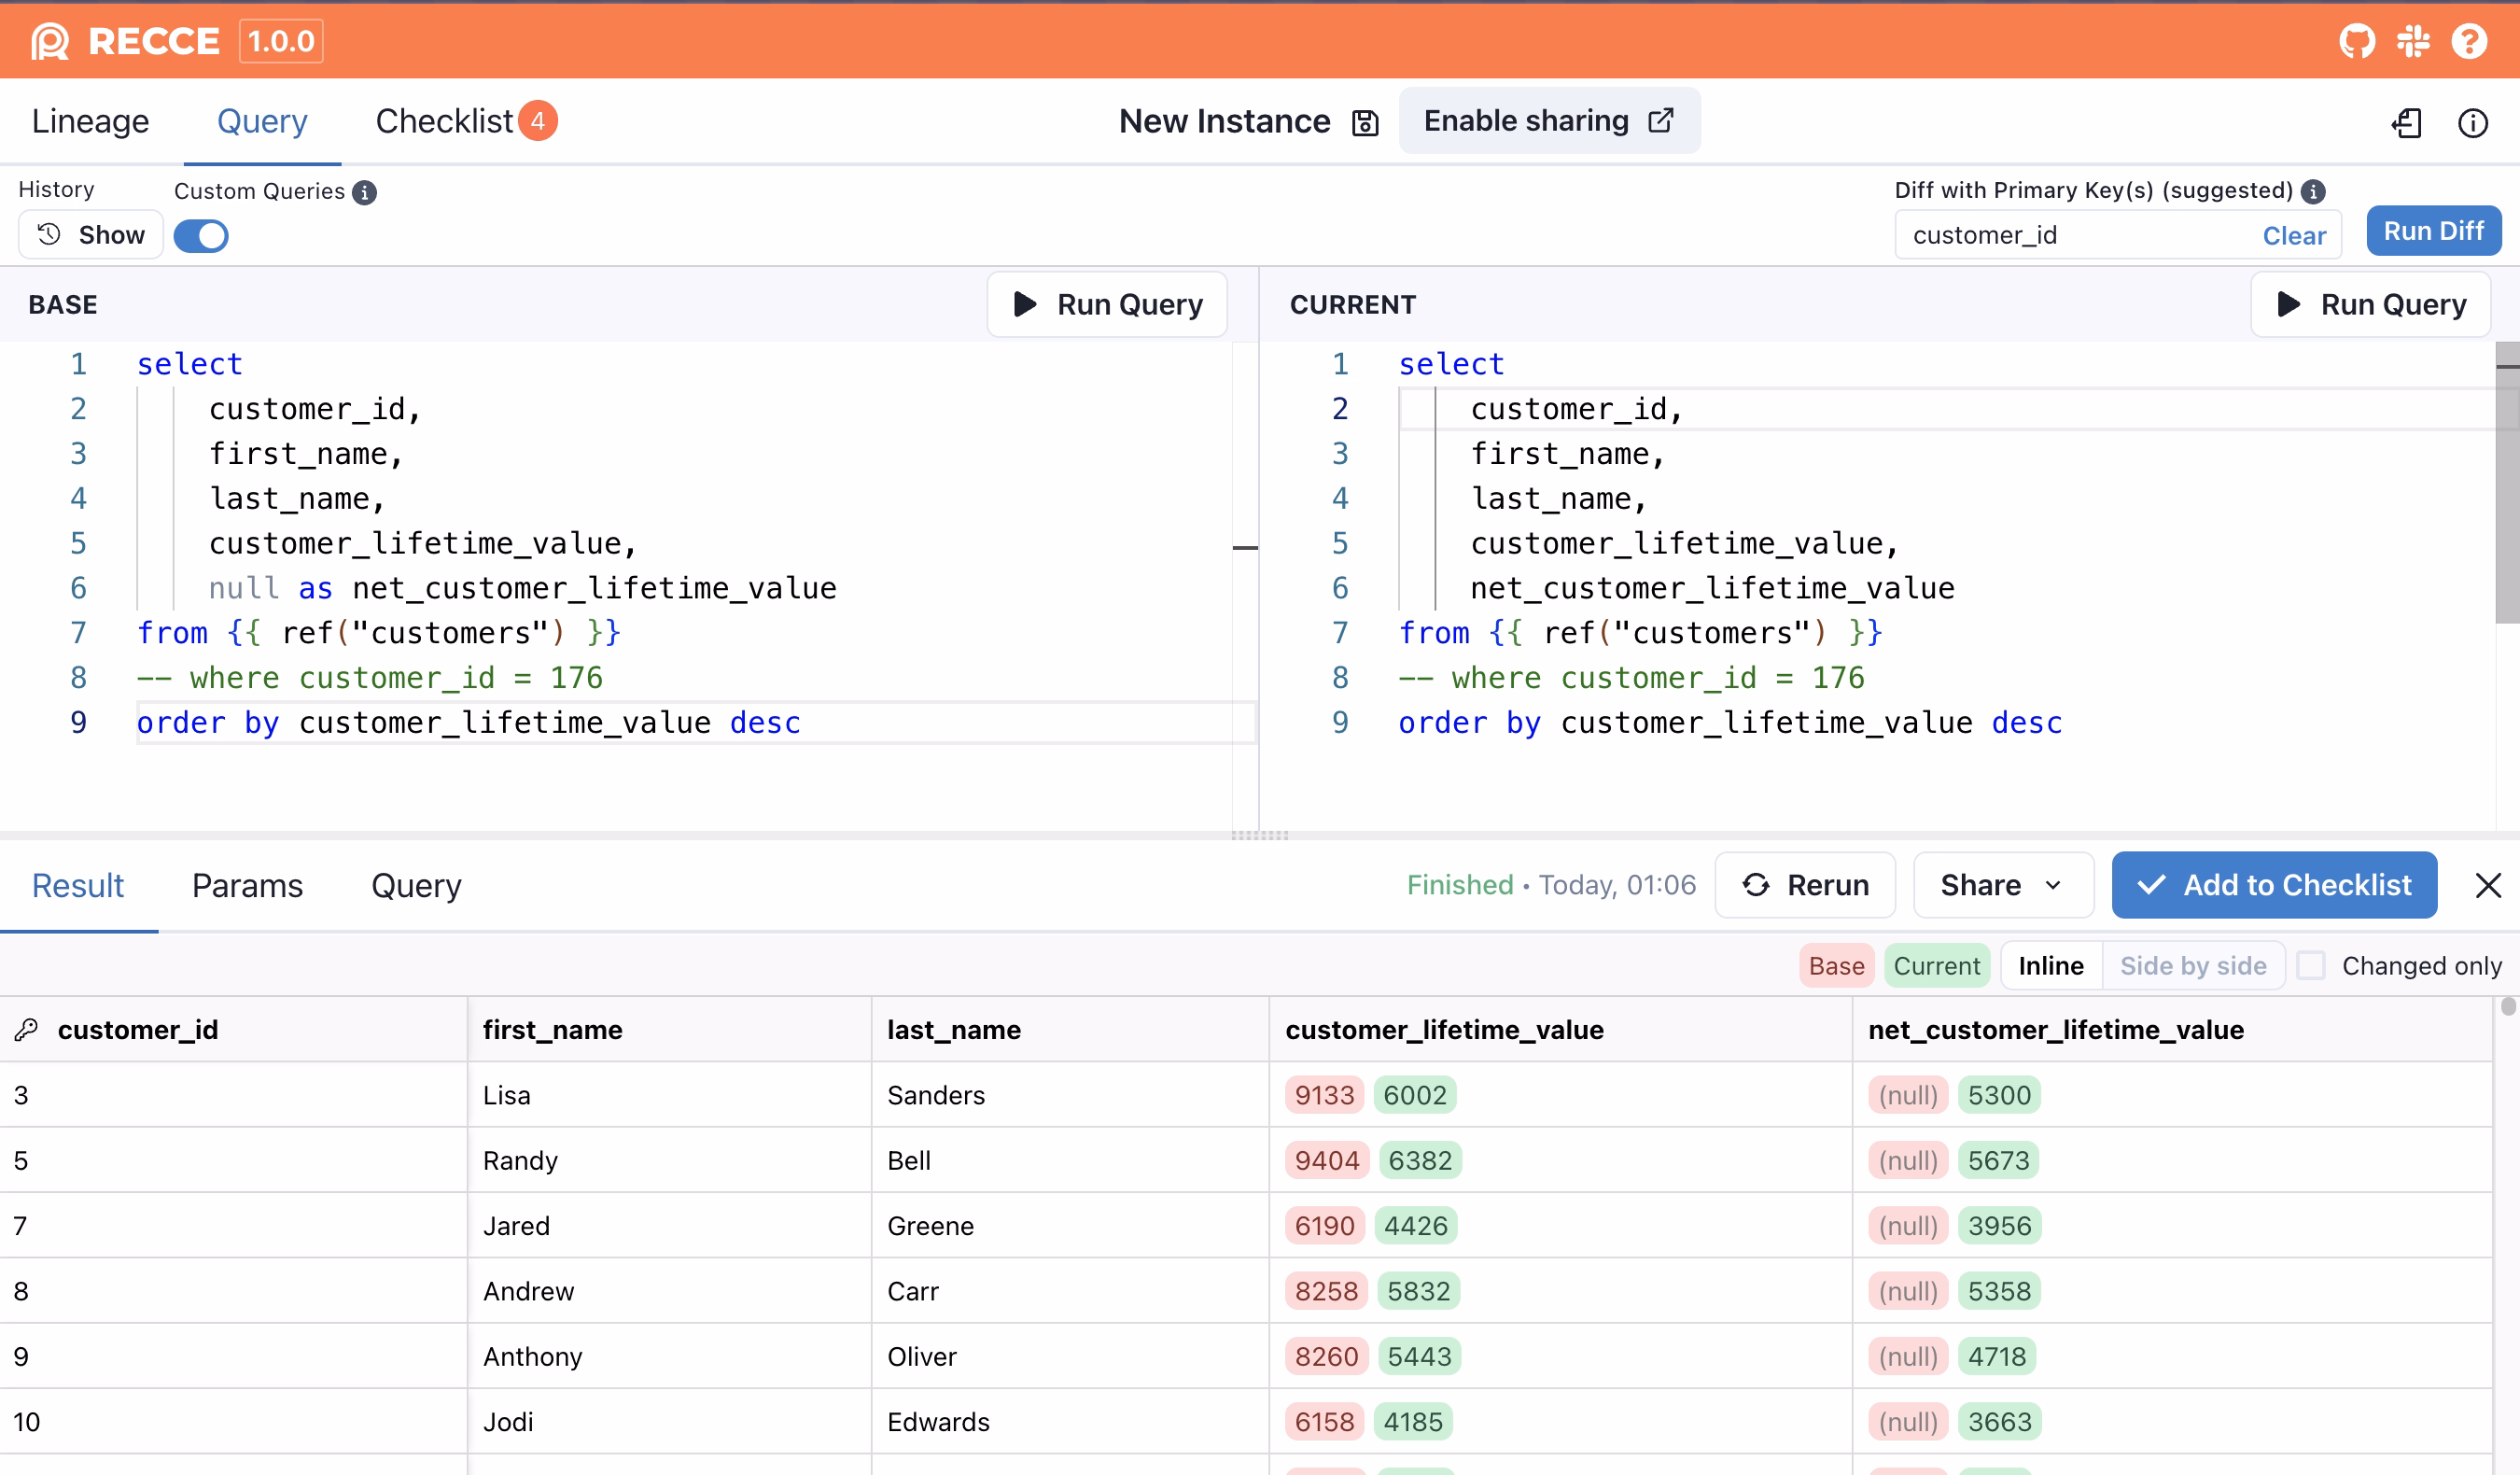2520x1475 pixels.
Task: Click the Rerun button
Action: tap(1805, 885)
